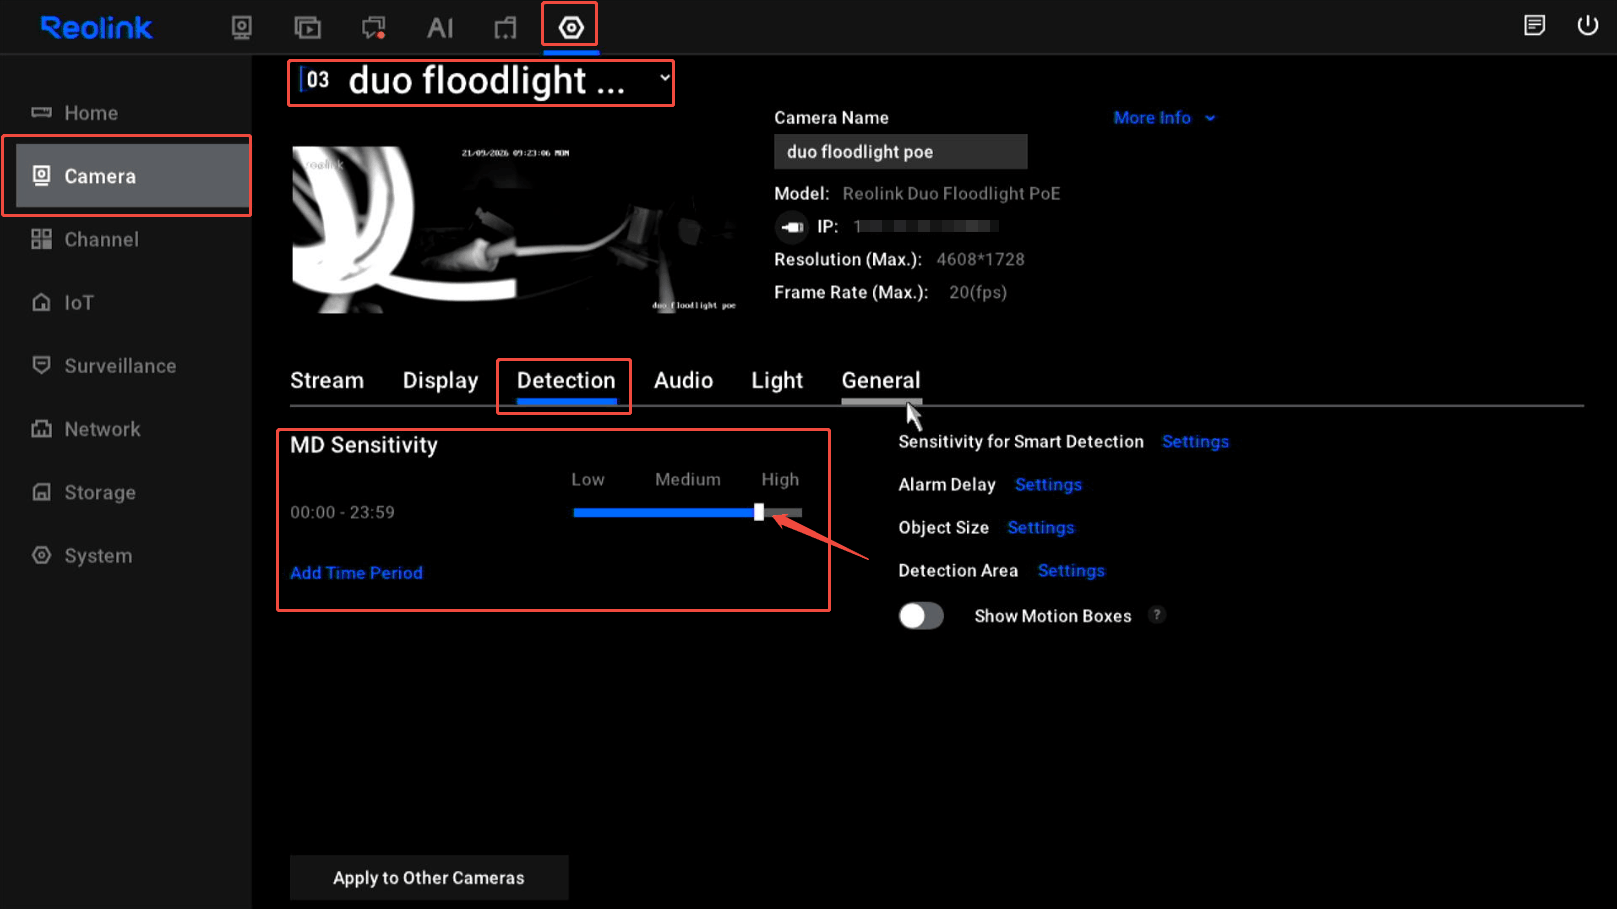The width and height of the screenshot is (1617, 909).
Task: Open Alarm Delay Settings
Action: [x=1048, y=485]
